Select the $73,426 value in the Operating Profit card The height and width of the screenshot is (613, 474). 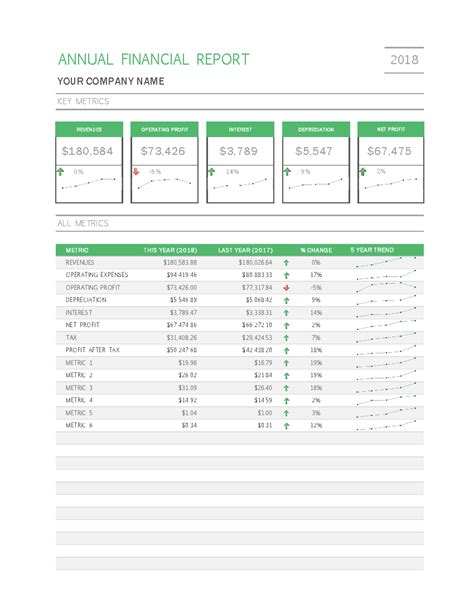tap(163, 151)
